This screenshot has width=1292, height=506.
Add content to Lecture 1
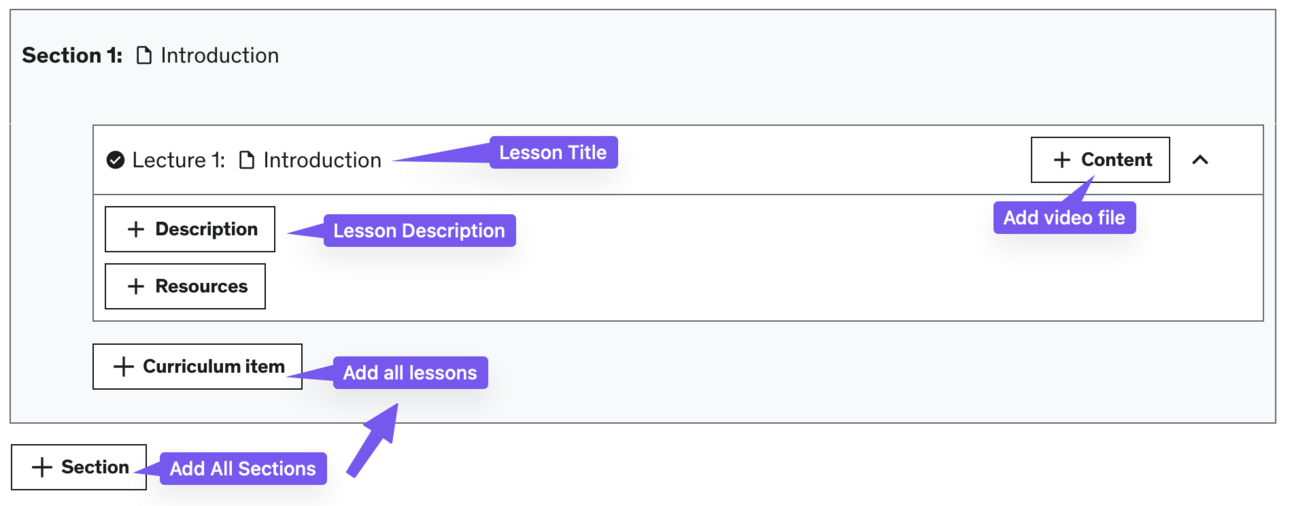(x=1100, y=160)
